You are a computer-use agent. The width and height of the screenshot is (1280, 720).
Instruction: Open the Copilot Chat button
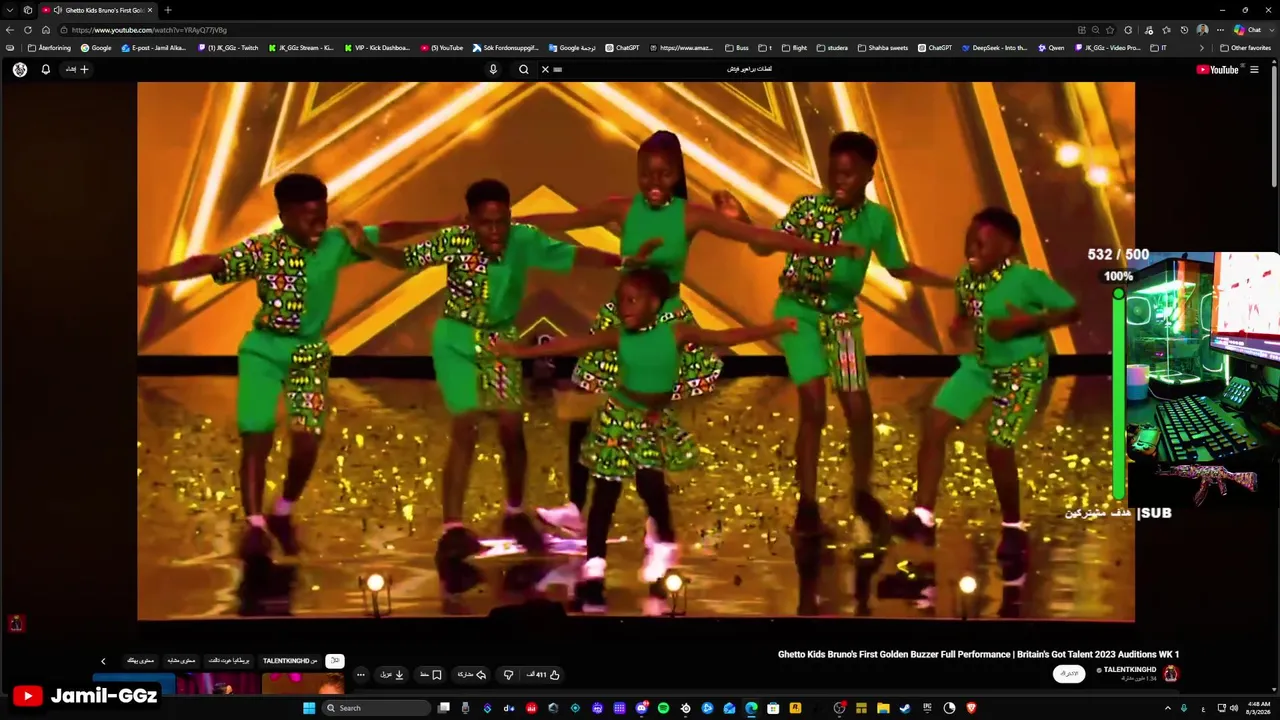[1248, 30]
